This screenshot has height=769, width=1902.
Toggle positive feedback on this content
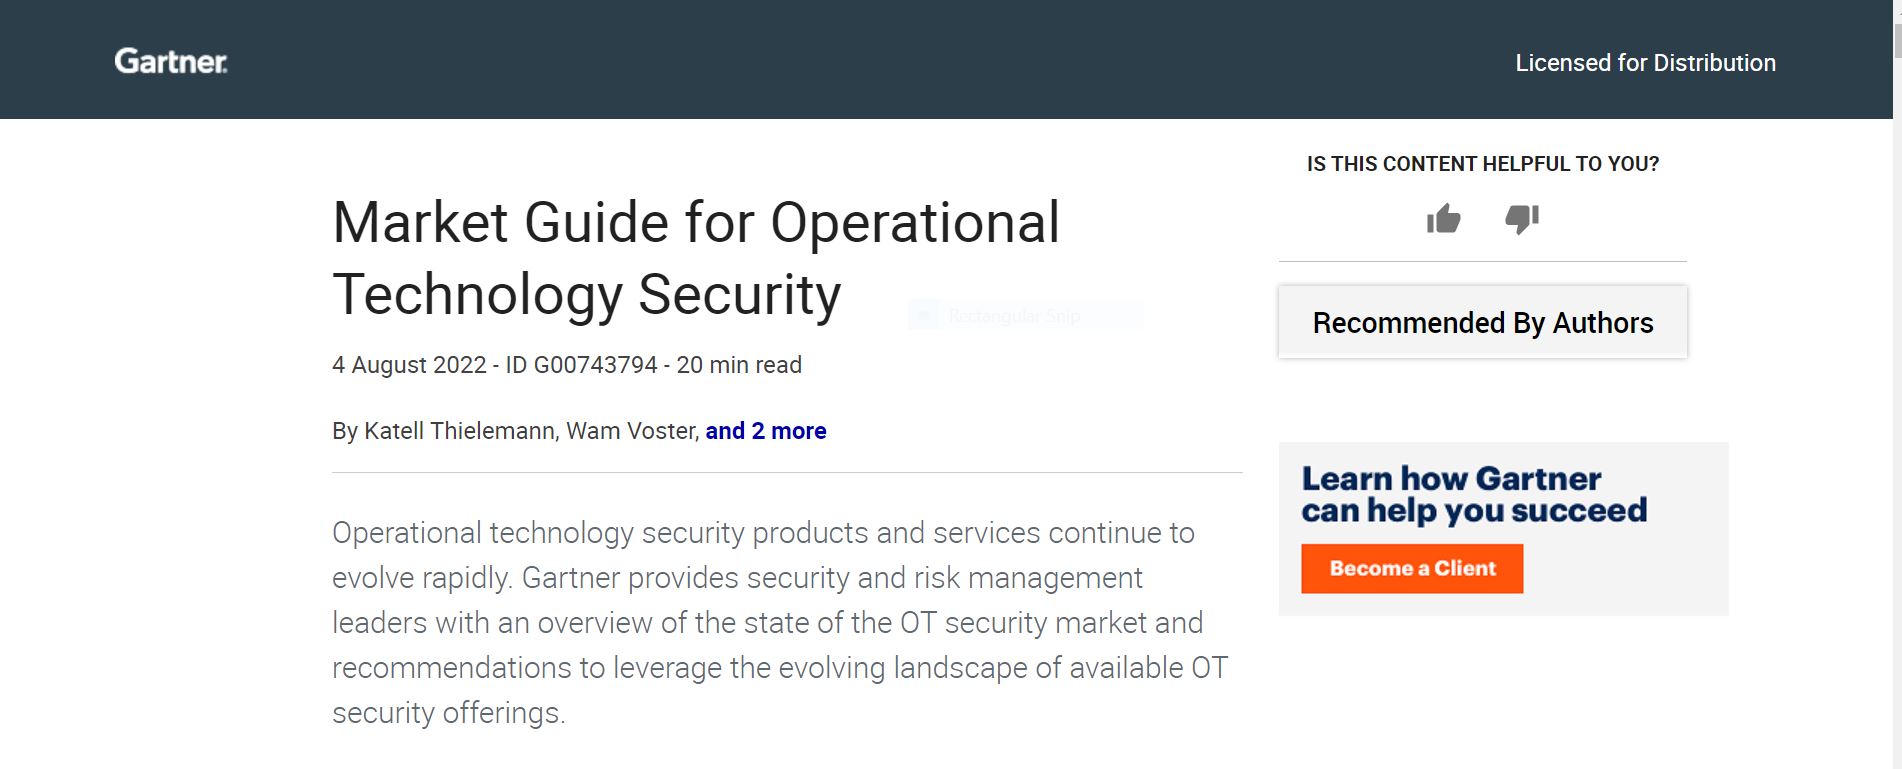point(1443,218)
